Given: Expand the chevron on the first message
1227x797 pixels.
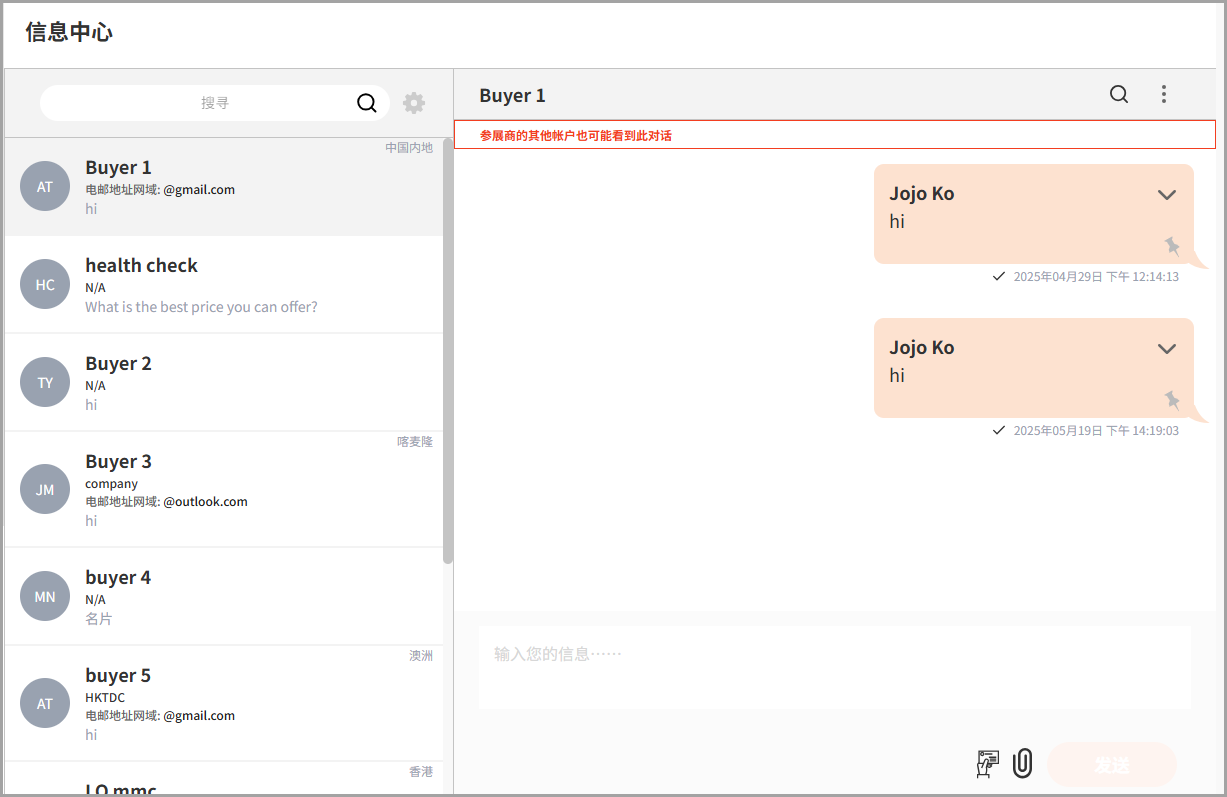Looking at the screenshot, I should (x=1166, y=195).
